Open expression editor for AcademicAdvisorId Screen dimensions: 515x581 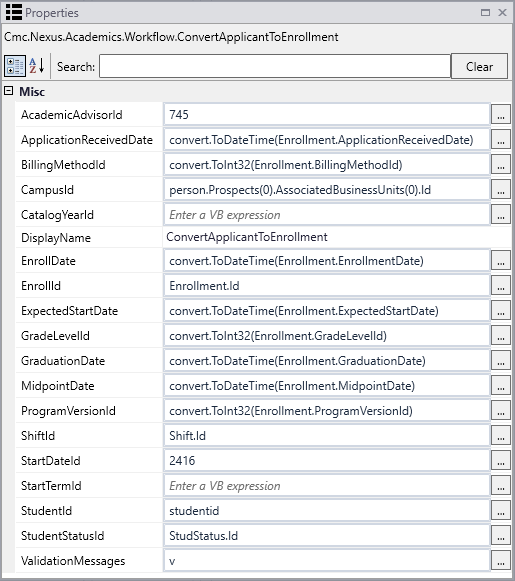coord(501,114)
